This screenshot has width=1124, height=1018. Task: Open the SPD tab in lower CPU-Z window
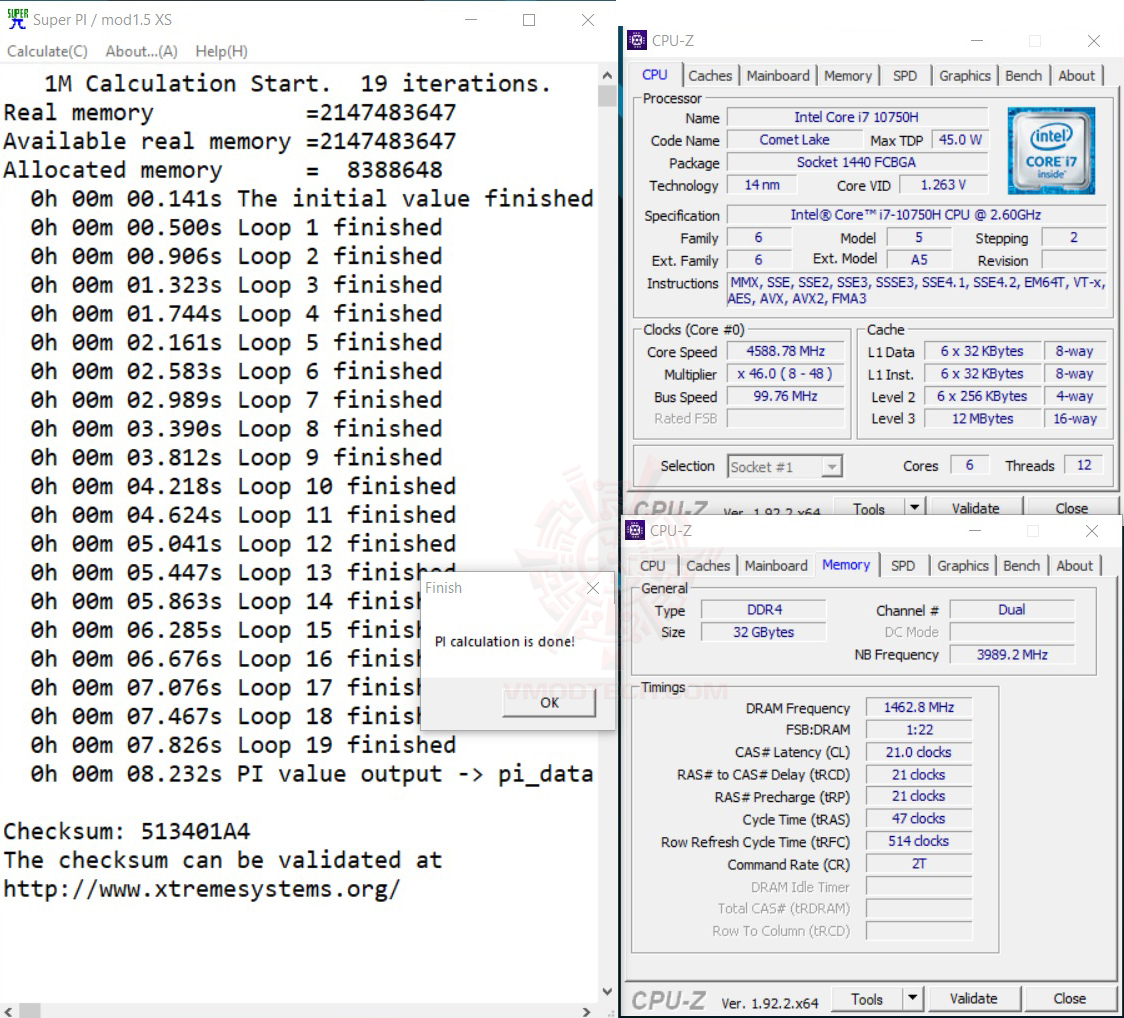tap(902, 566)
